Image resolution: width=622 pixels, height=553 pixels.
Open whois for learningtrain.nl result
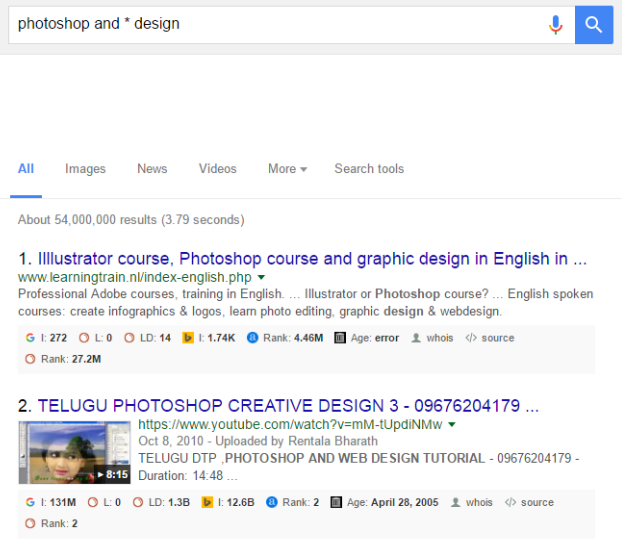click(x=432, y=338)
